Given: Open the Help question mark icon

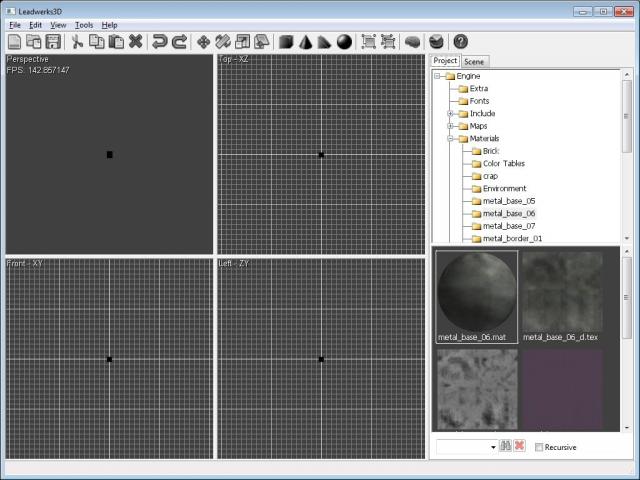Looking at the screenshot, I should pyautogui.click(x=460, y=42).
